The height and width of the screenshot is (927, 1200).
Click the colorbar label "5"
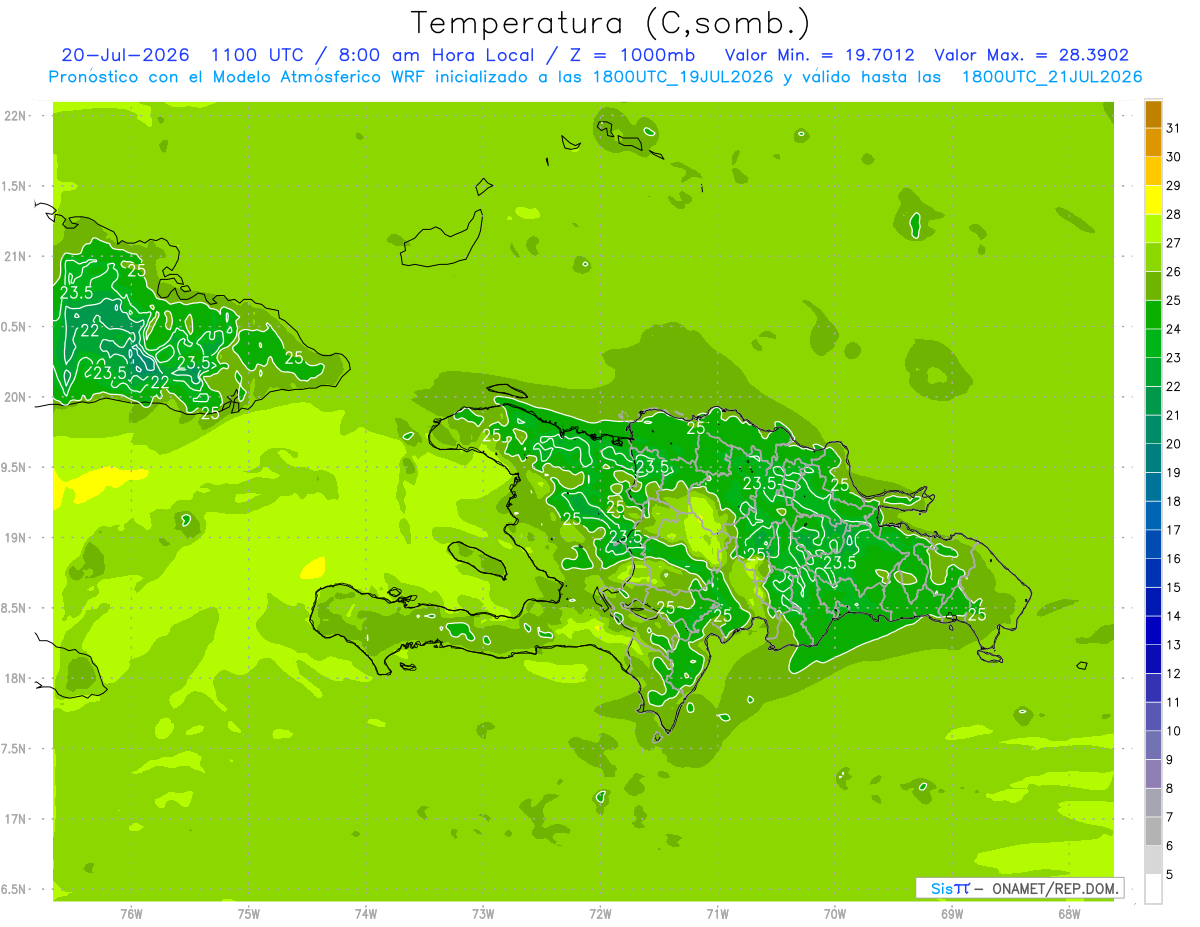pyautogui.click(x=1170, y=874)
